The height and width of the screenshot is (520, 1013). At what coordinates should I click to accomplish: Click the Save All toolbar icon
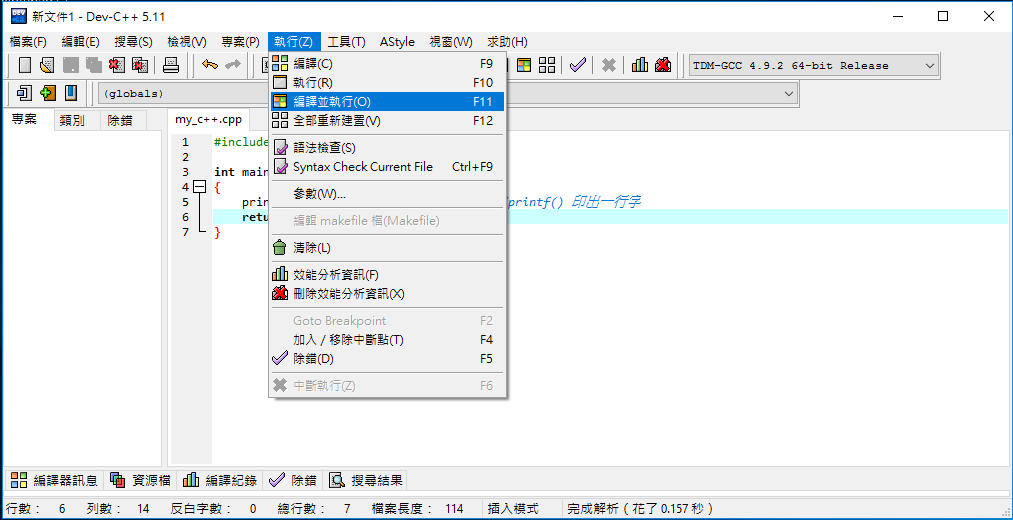pyautogui.click(x=94, y=65)
